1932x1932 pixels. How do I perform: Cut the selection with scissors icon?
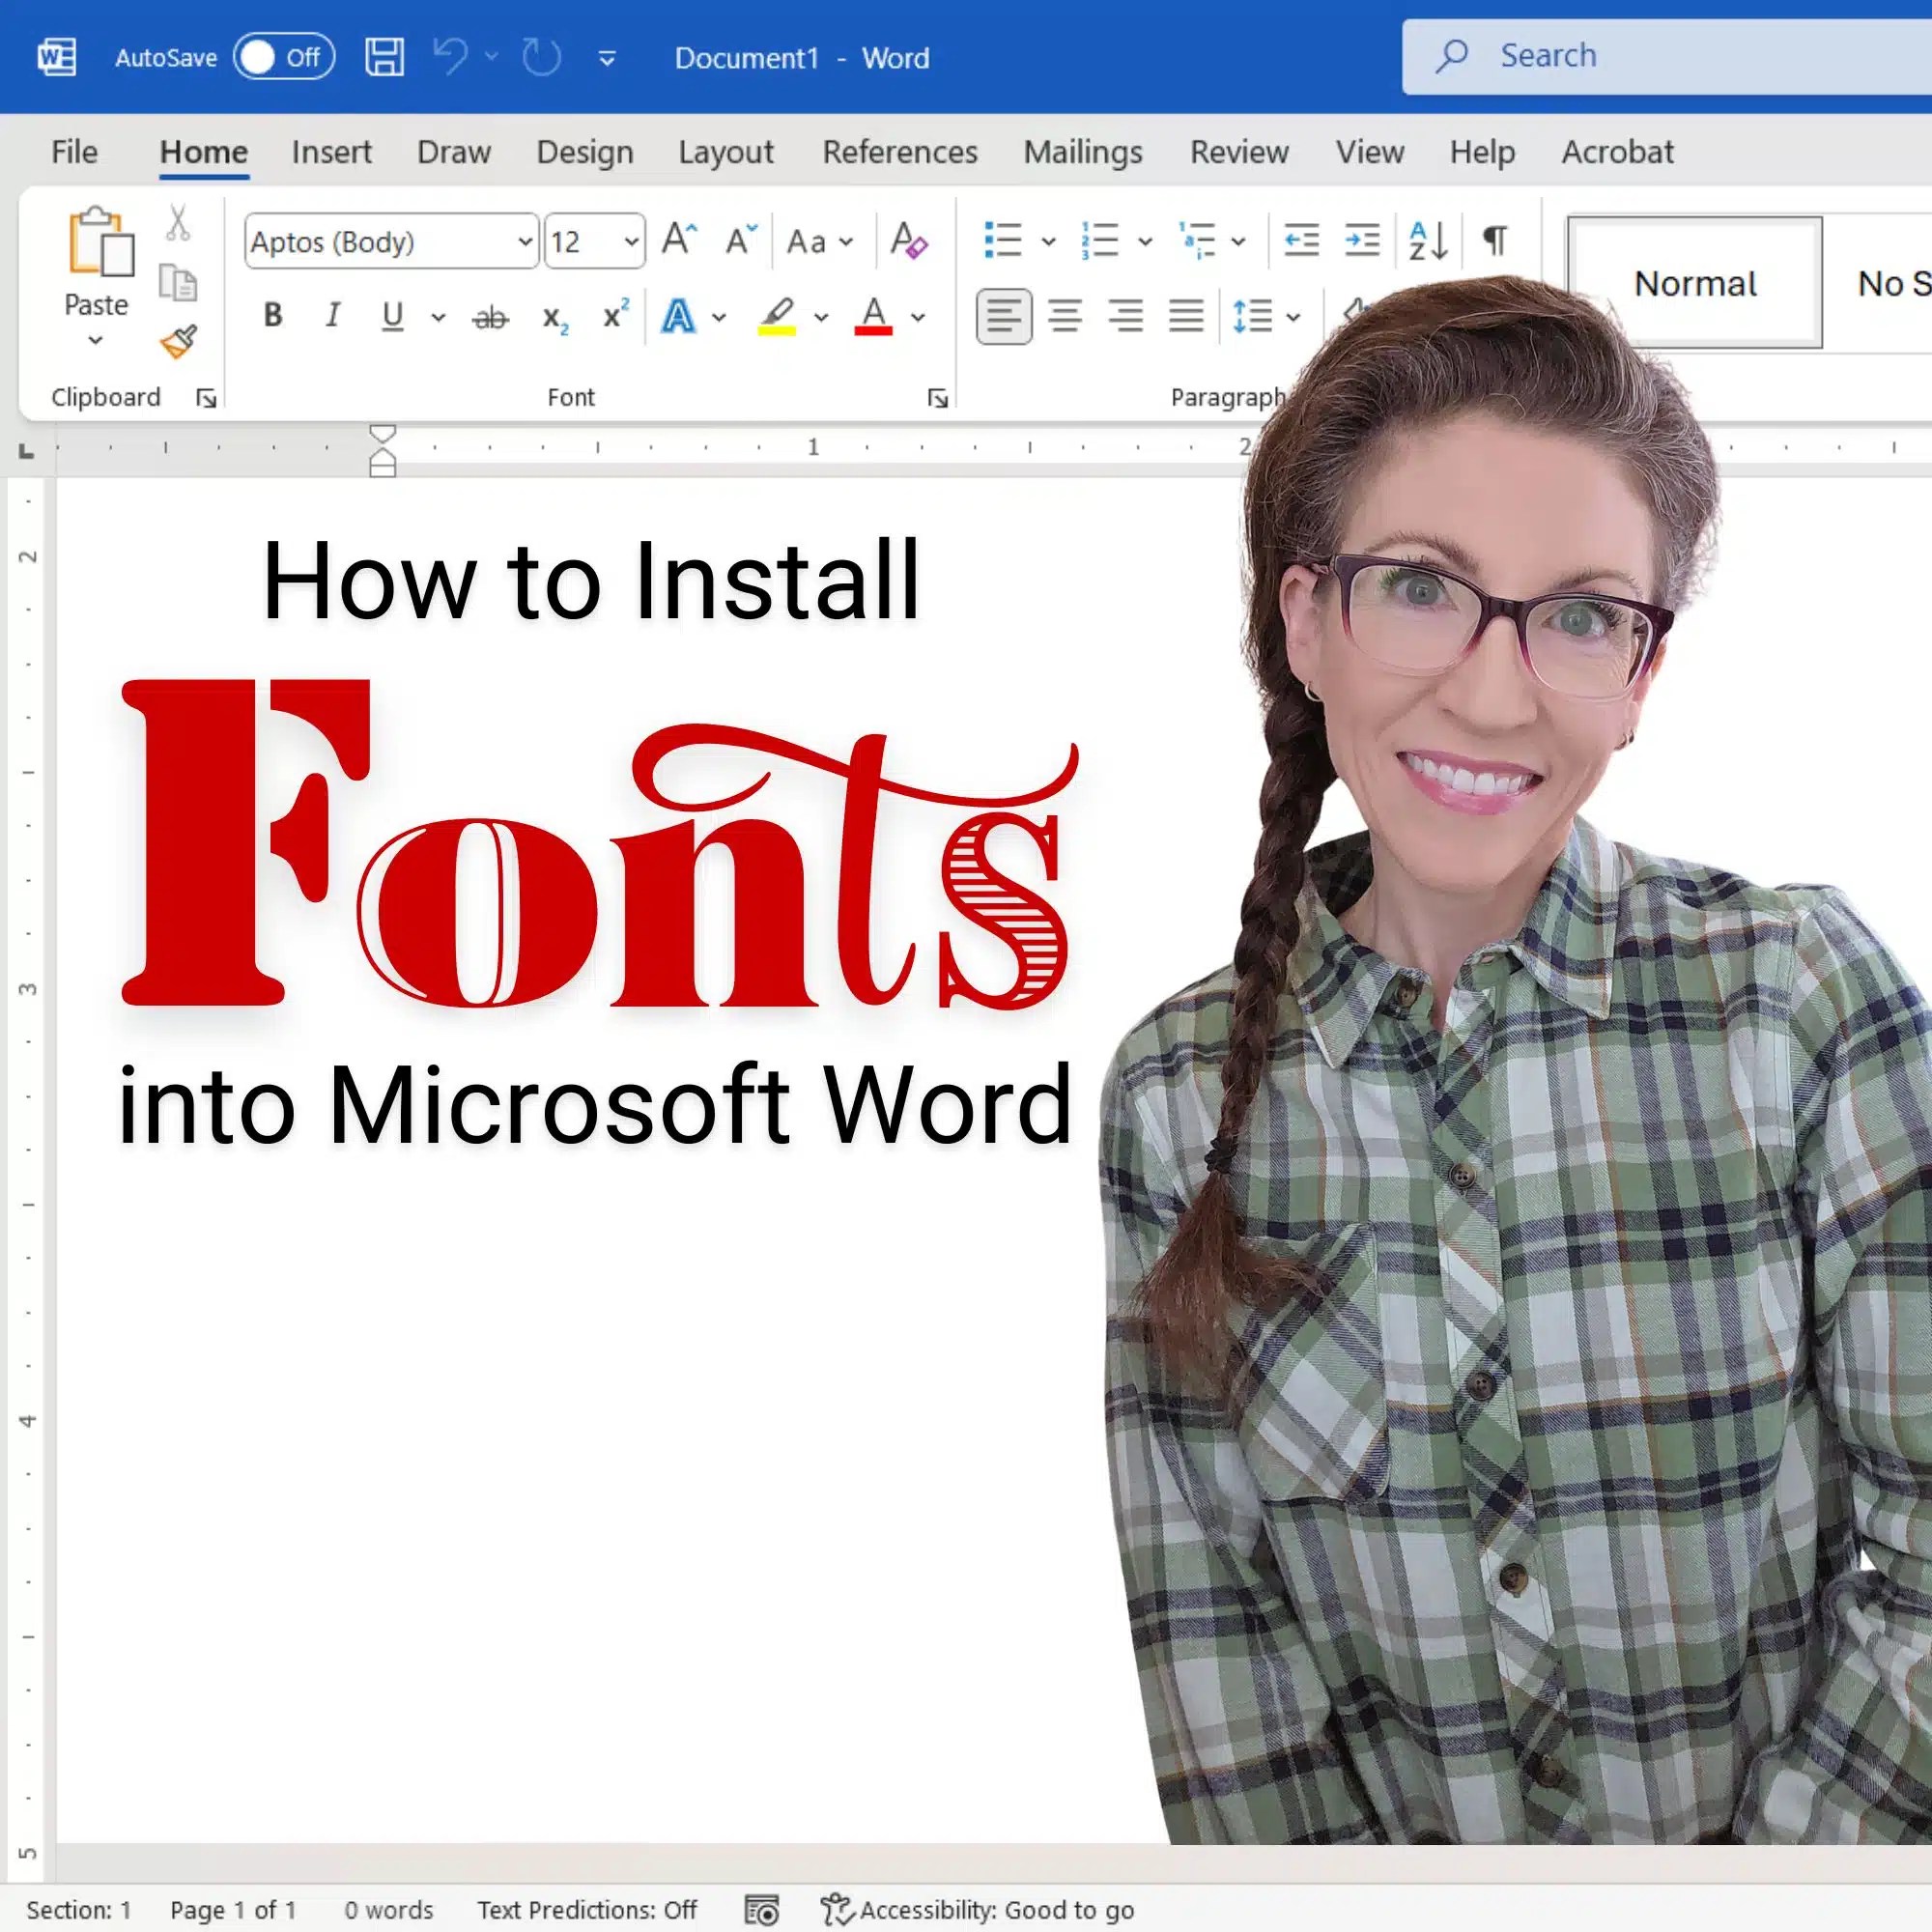click(x=178, y=223)
